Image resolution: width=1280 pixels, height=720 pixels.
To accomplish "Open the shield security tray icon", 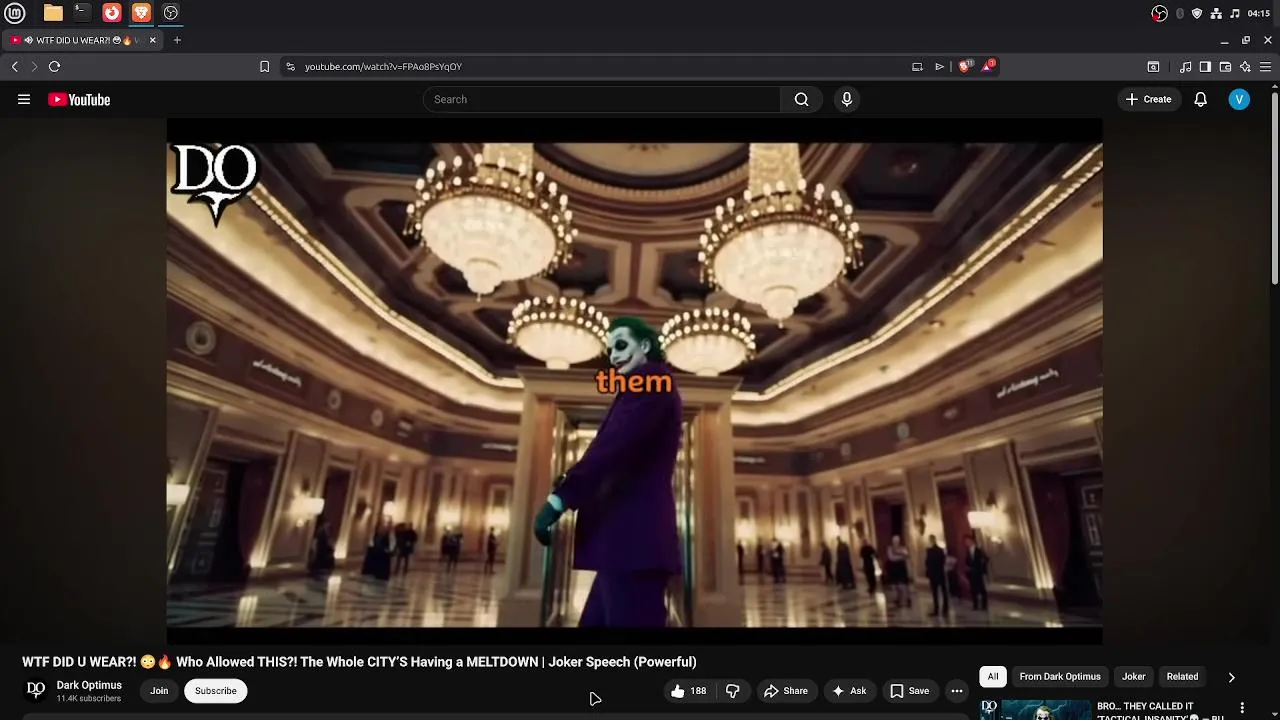I will pos(1197,13).
